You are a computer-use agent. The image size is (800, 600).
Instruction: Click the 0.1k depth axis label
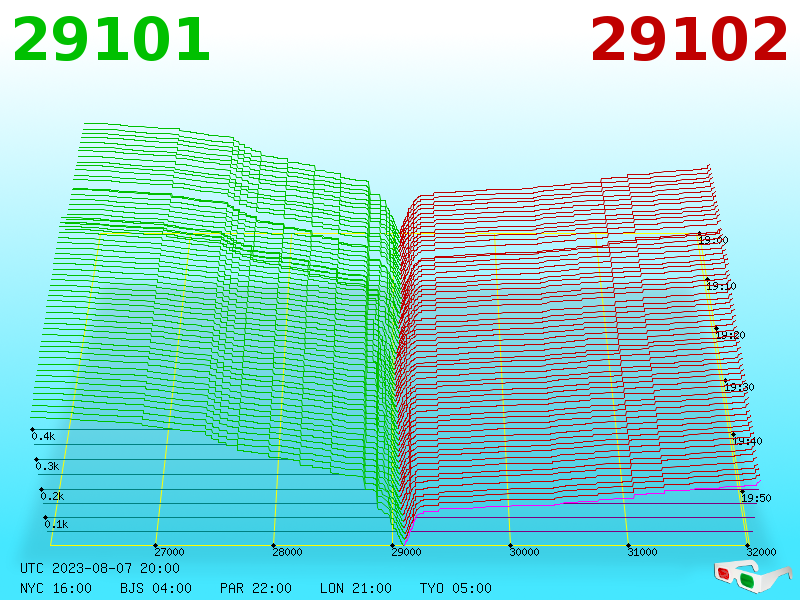pyautogui.click(x=56, y=524)
